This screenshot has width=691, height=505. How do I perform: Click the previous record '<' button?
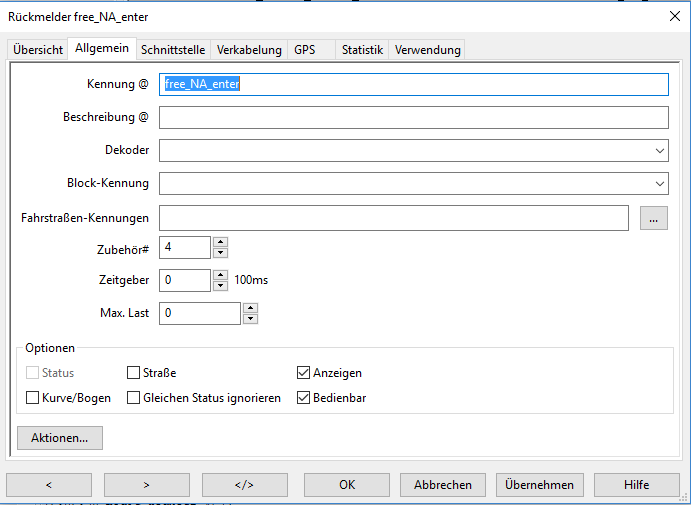[x=48, y=485]
